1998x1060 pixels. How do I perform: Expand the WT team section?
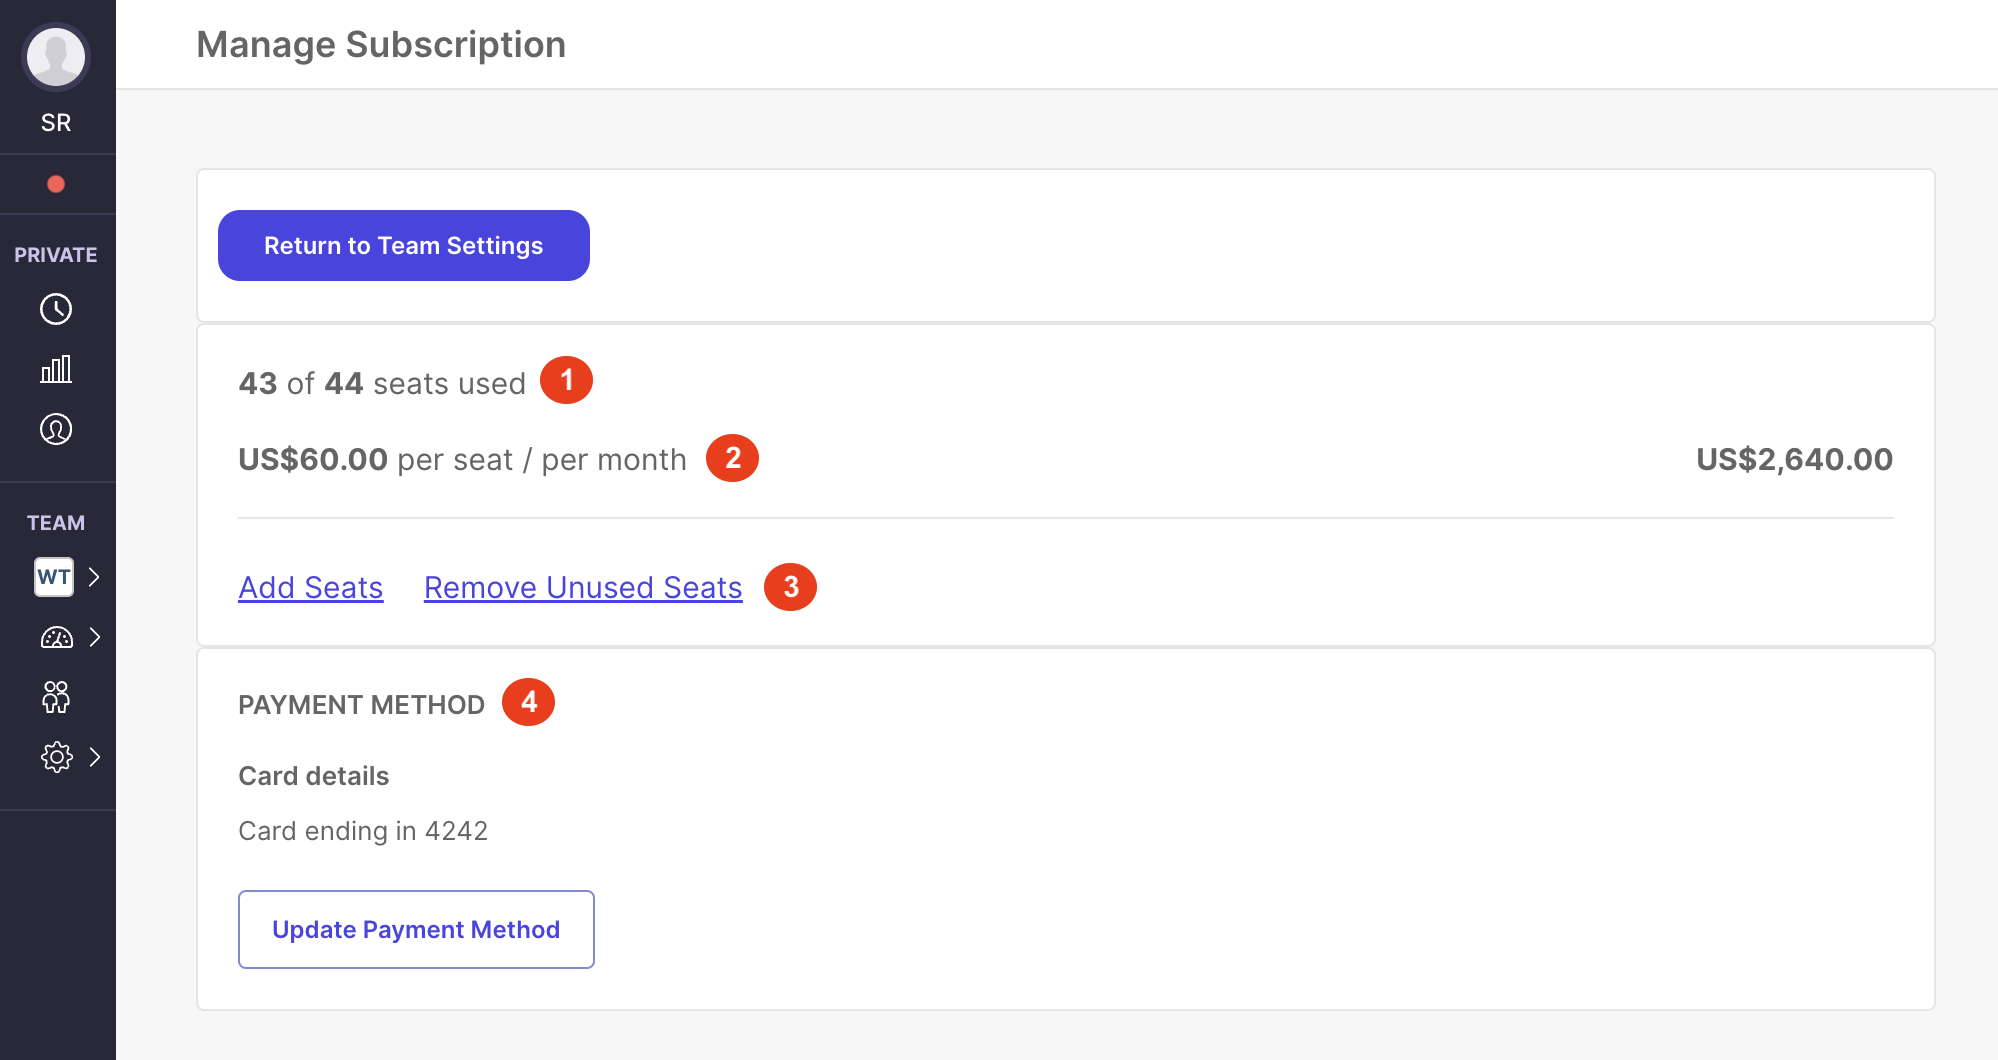[96, 577]
